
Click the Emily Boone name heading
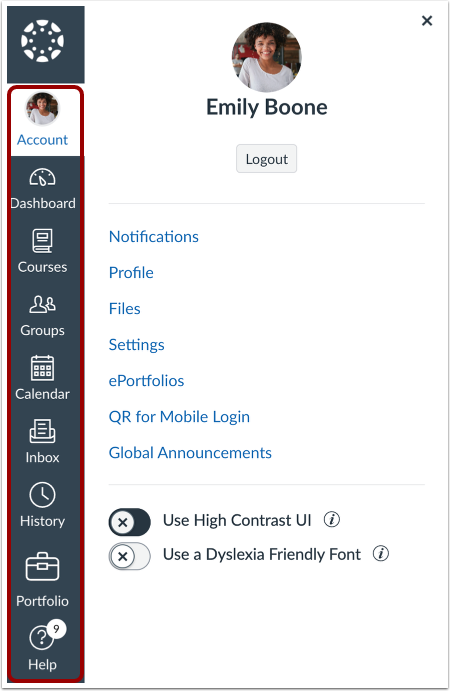[267, 108]
